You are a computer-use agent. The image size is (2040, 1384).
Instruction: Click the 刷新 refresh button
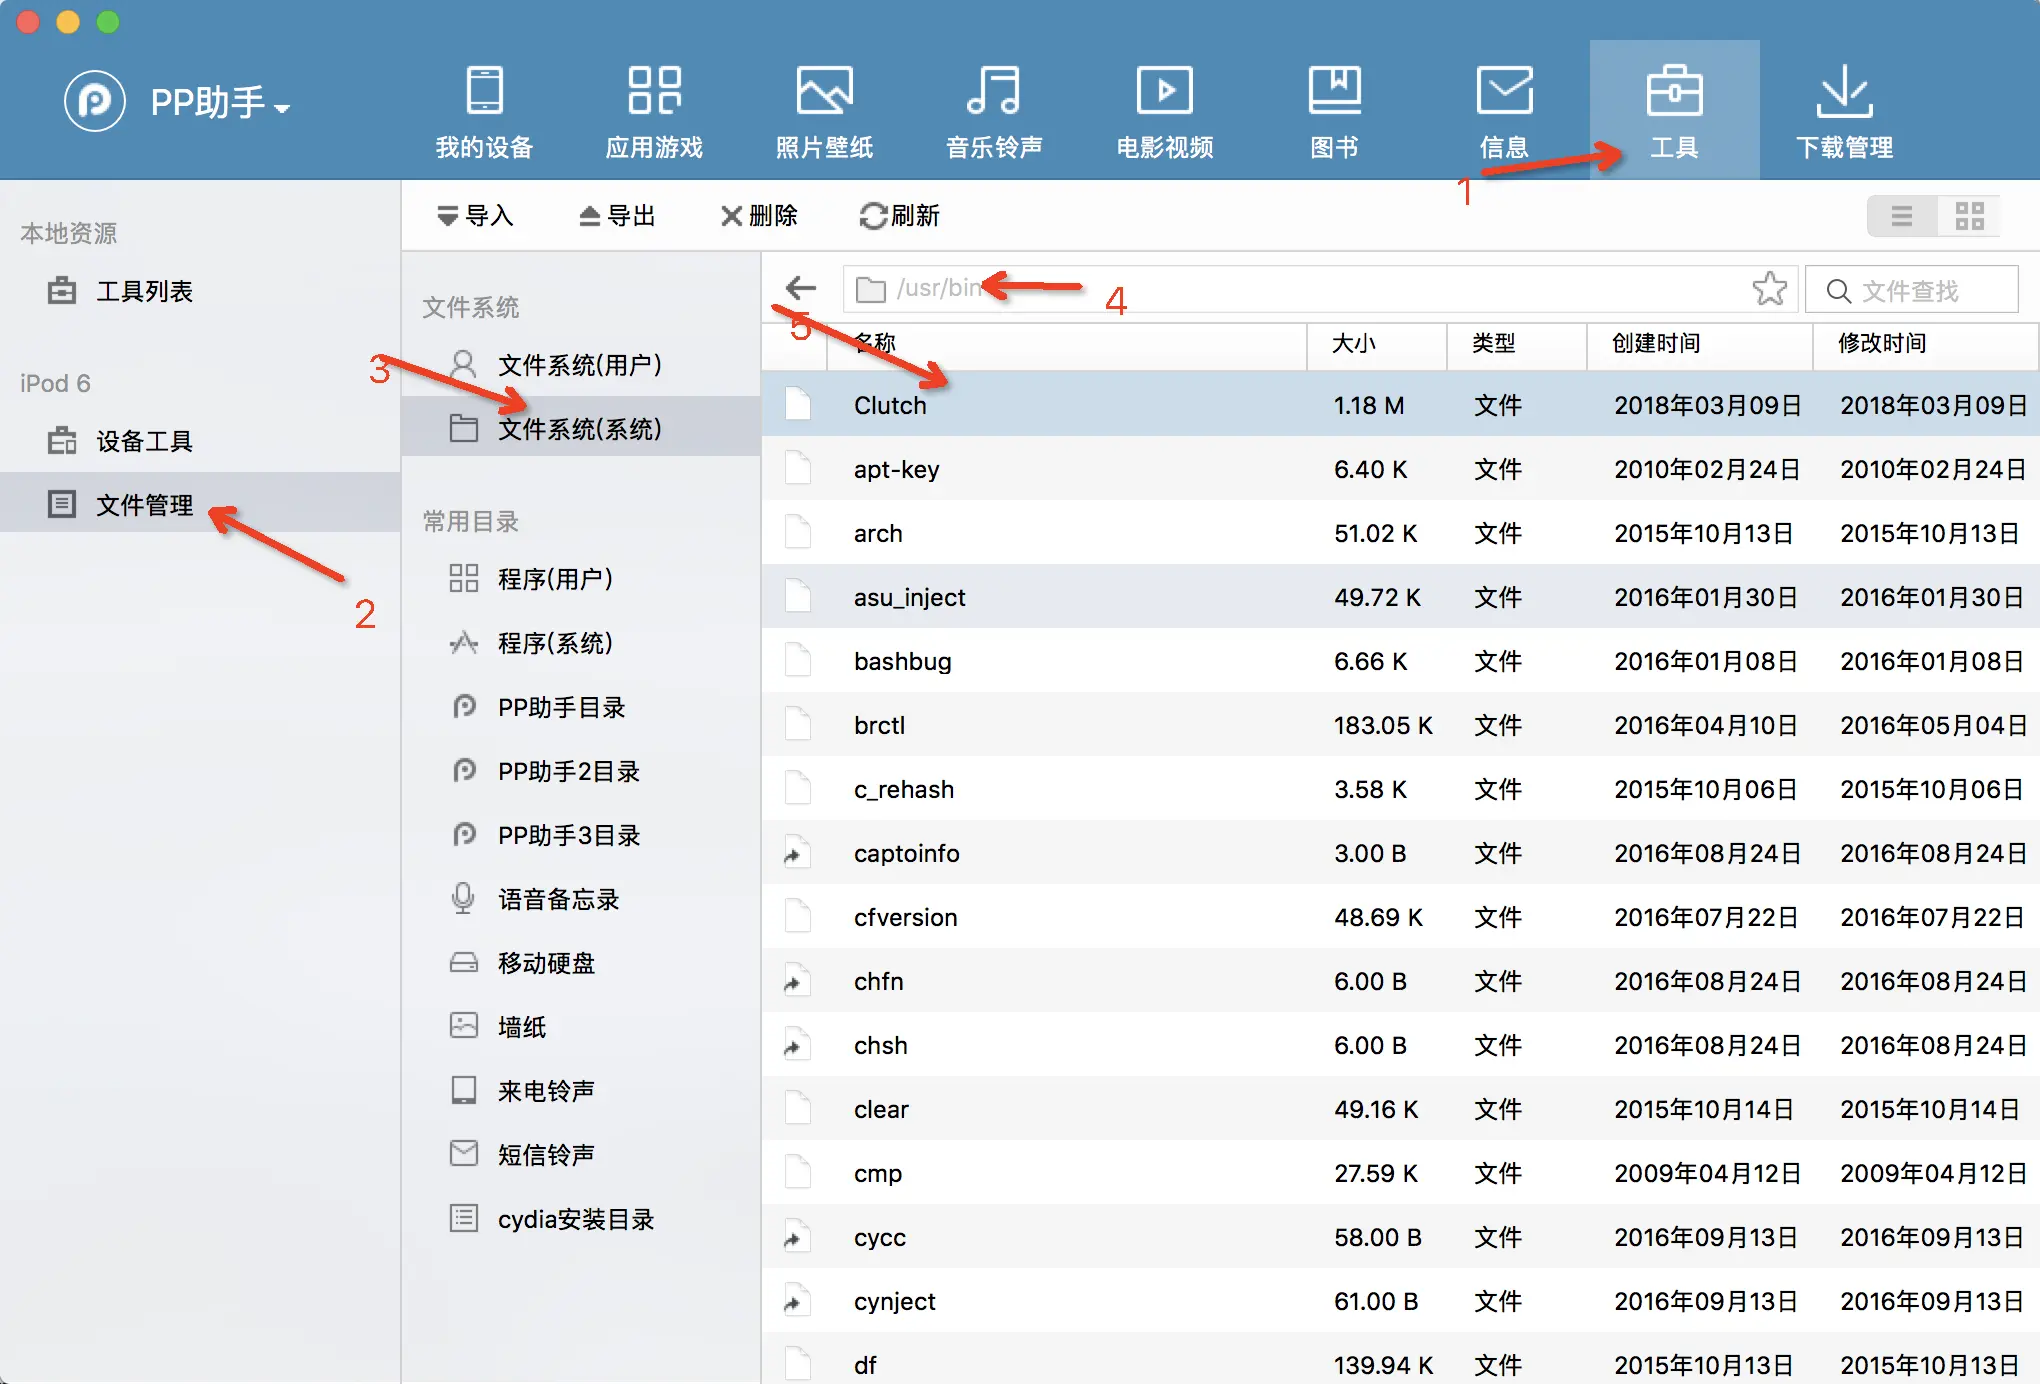coord(899,216)
